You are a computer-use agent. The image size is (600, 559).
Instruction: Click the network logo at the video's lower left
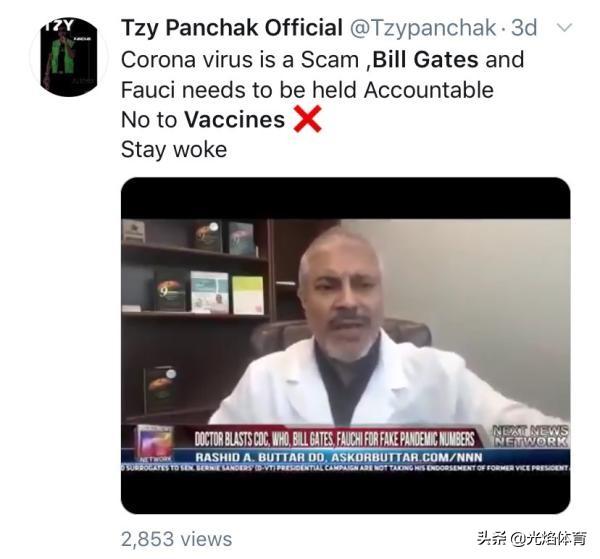coord(155,443)
